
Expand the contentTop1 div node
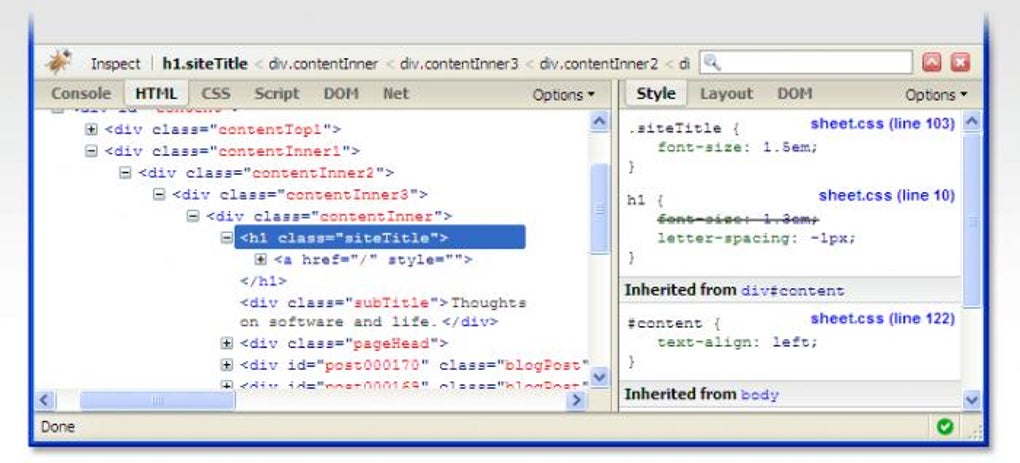point(91,129)
